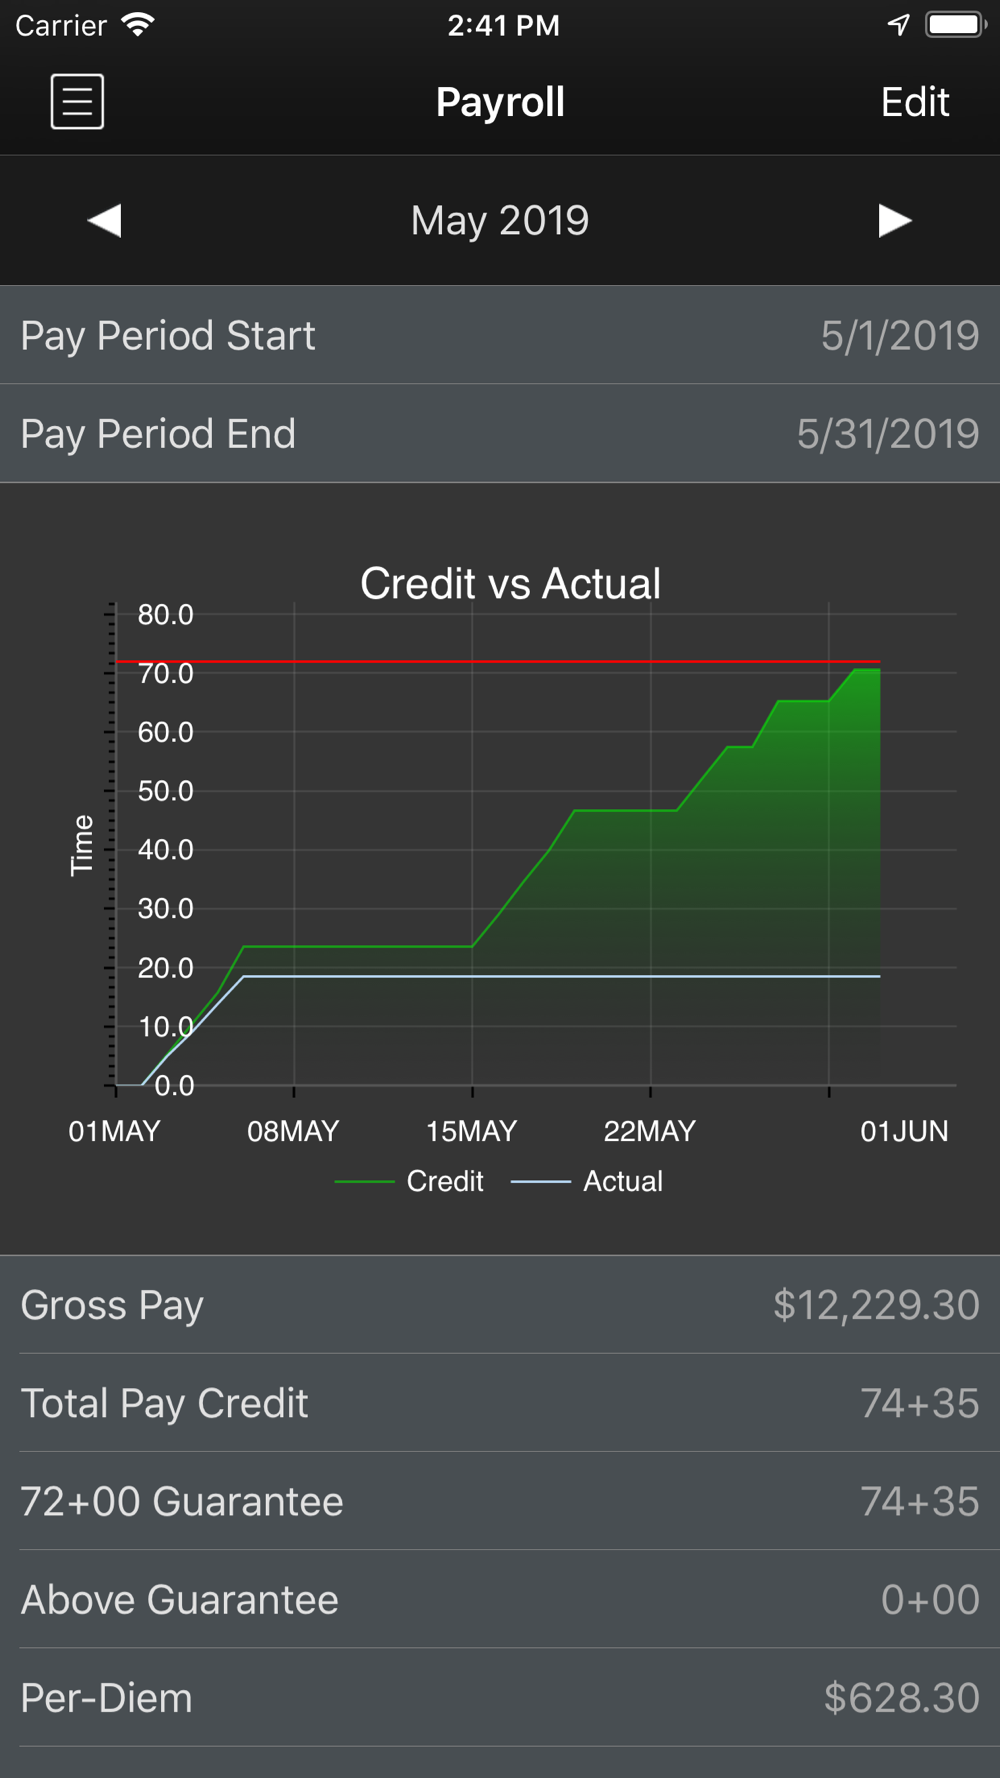Tap the Wi-Fi status icon
Image resolution: width=1000 pixels, height=1778 pixels.
(137, 25)
